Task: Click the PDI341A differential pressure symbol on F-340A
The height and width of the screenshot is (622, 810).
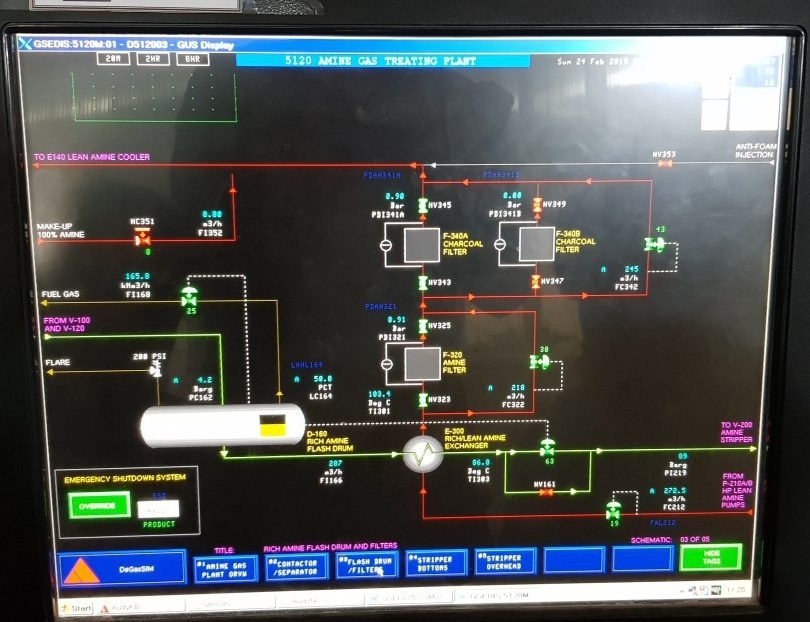Action: click(386, 245)
